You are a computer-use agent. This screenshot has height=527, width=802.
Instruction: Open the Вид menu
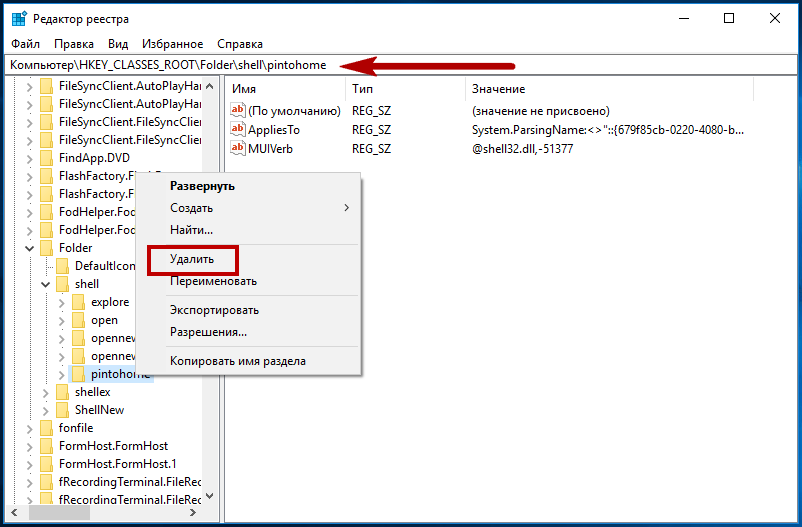(118, 44)
